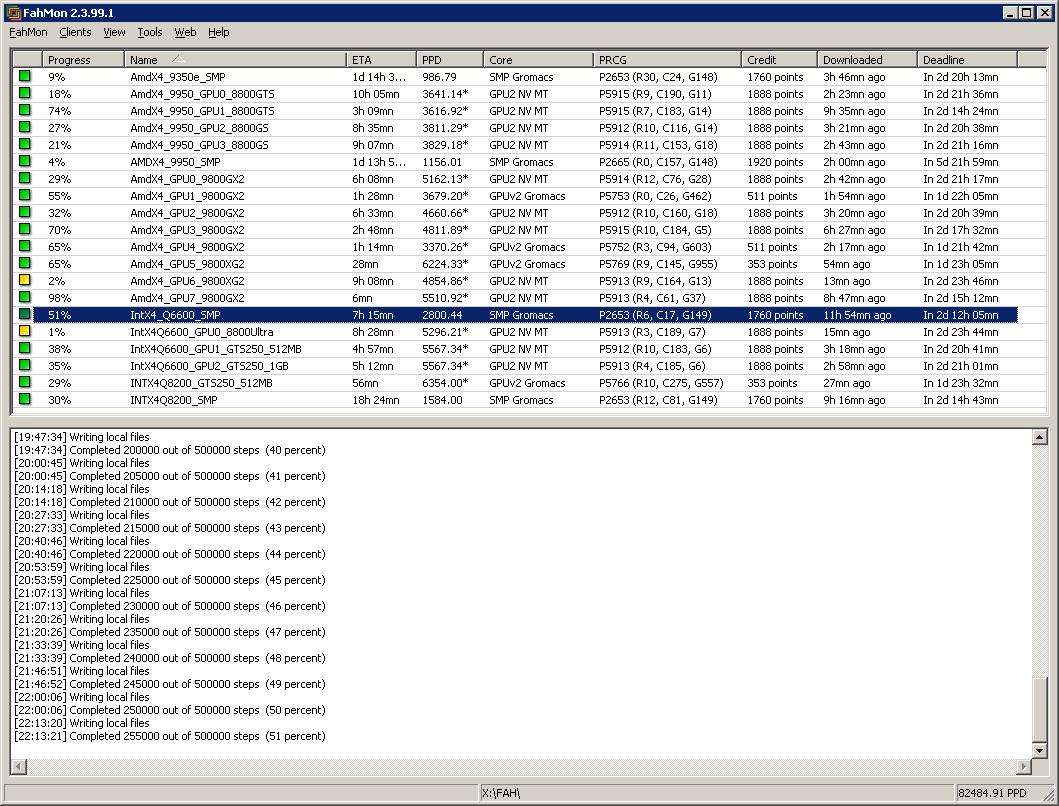The image size is (1059, 806).
Task: Open the Web menu
Action: click(185, 32)
